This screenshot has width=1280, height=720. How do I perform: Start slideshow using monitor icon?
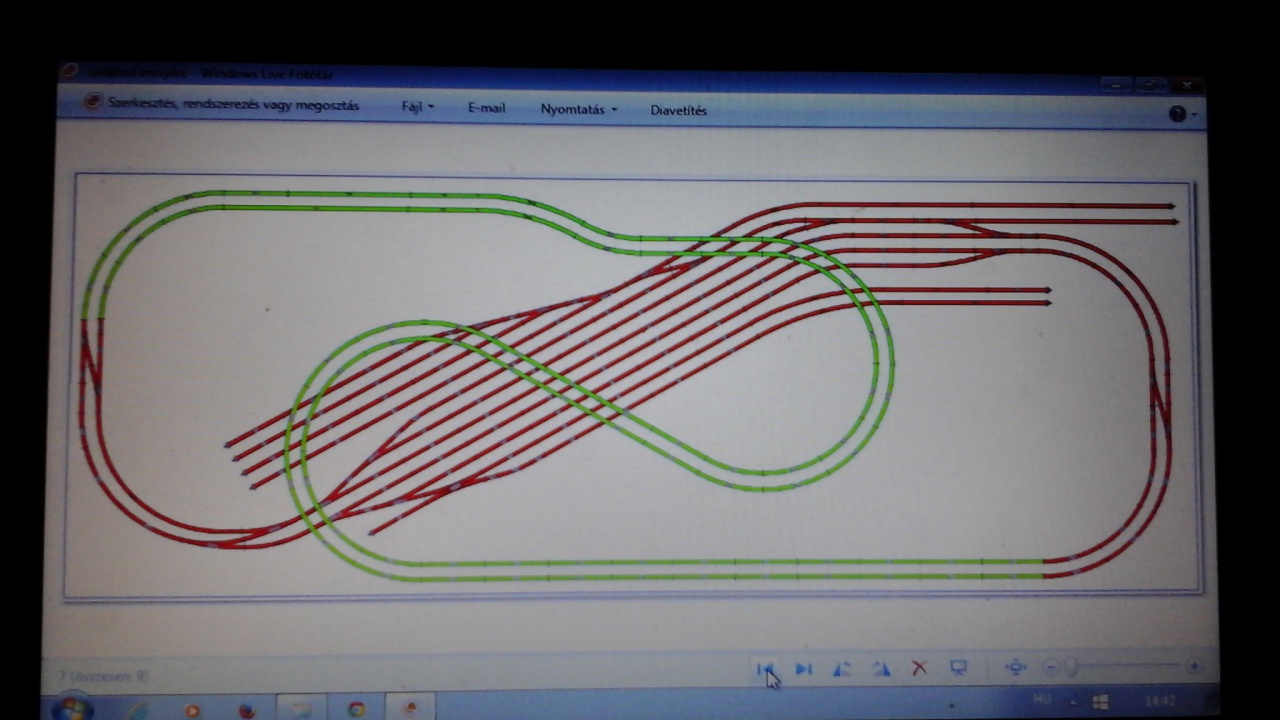pyautogui.click(x=958, y=668)
